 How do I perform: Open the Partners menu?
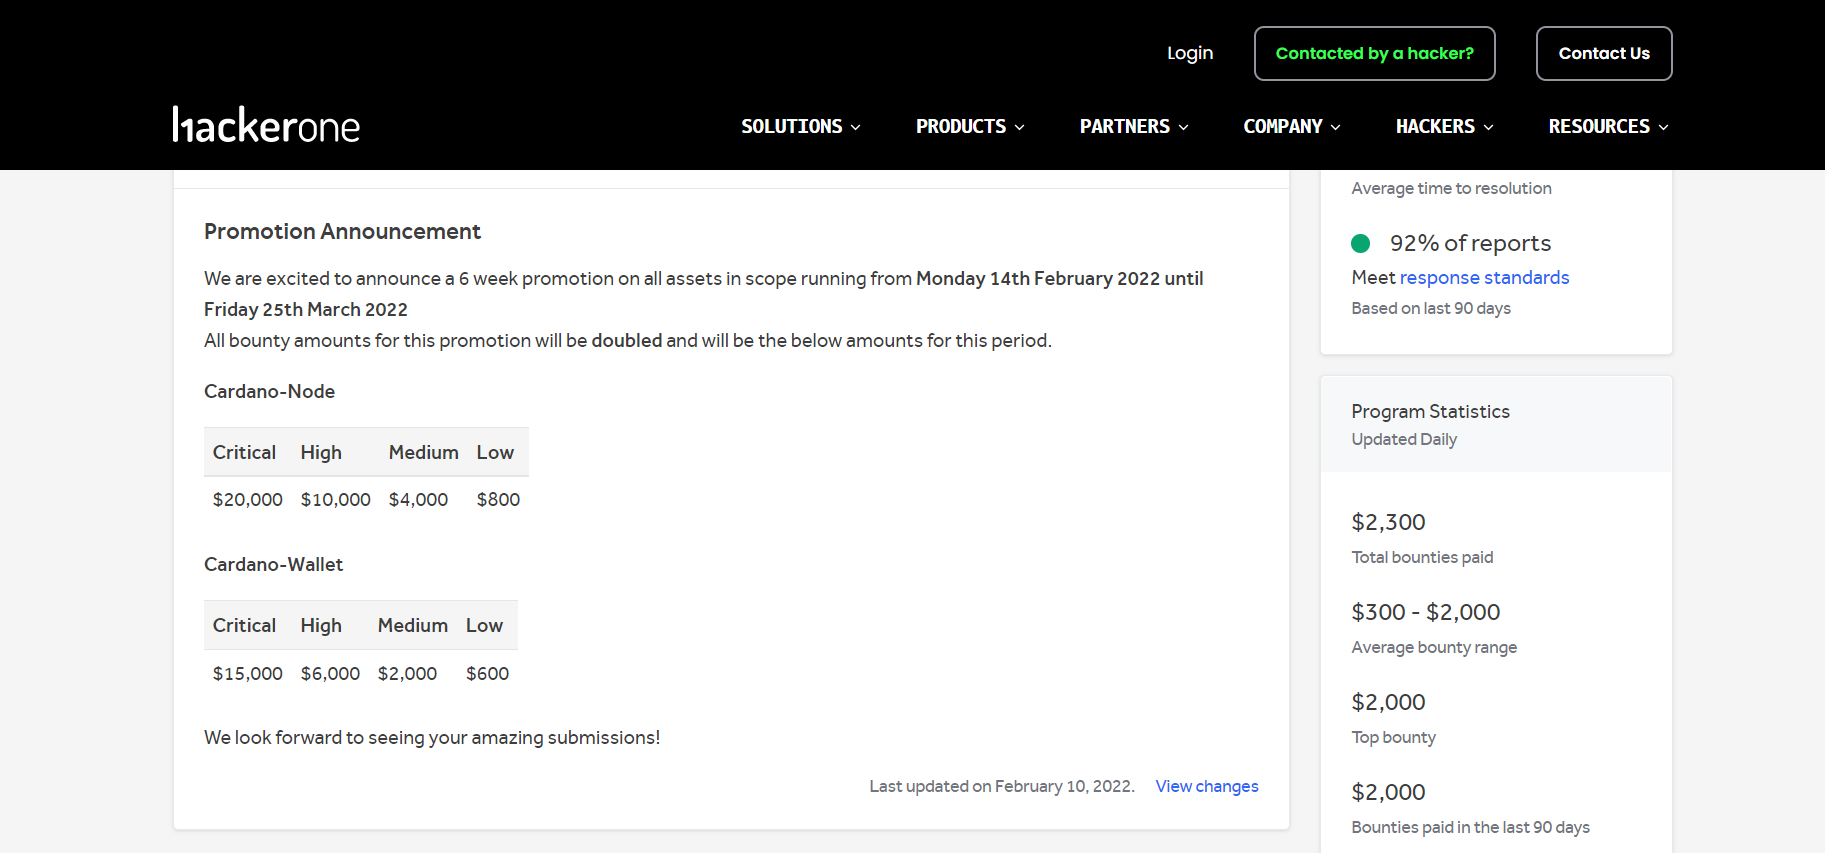[1134, 126]
